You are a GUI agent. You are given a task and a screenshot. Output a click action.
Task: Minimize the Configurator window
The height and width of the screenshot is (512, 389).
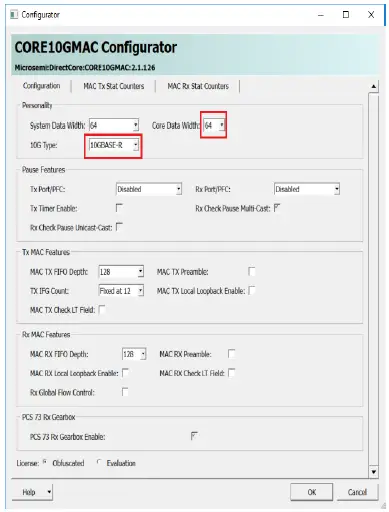coord(321,15)
